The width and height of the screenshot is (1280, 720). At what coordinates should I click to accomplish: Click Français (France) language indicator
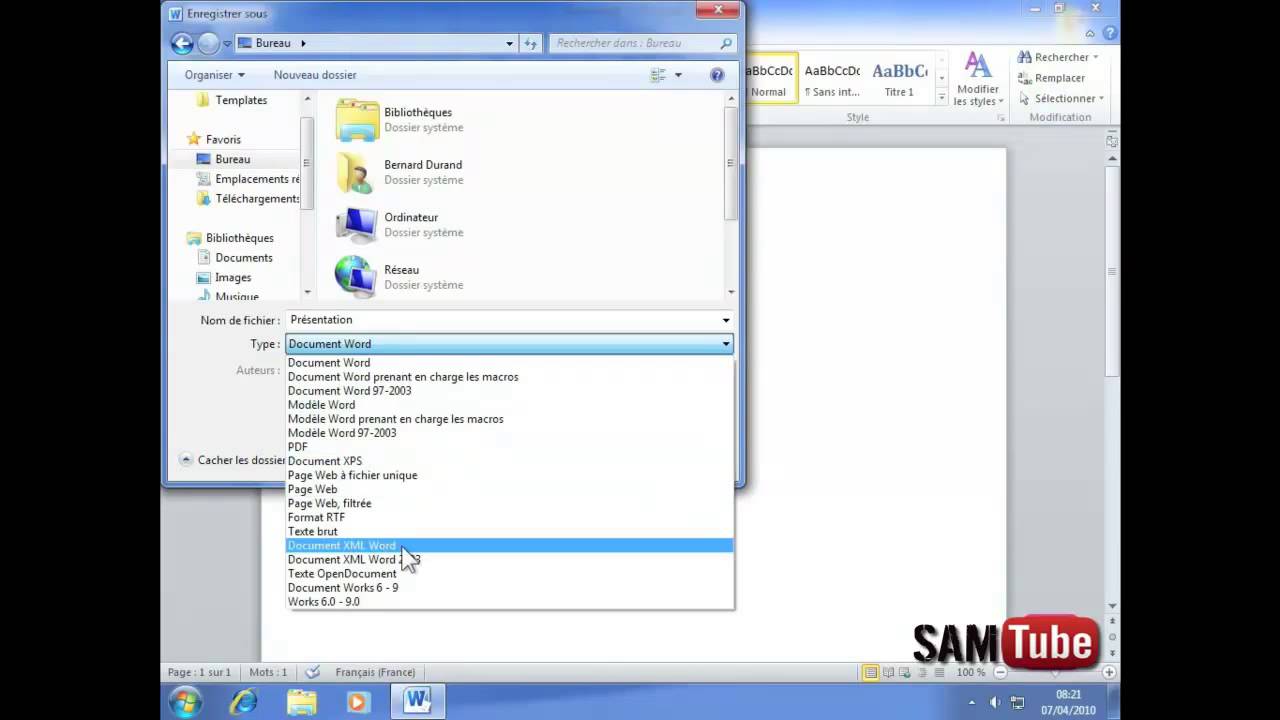click(x=375, y=672)
